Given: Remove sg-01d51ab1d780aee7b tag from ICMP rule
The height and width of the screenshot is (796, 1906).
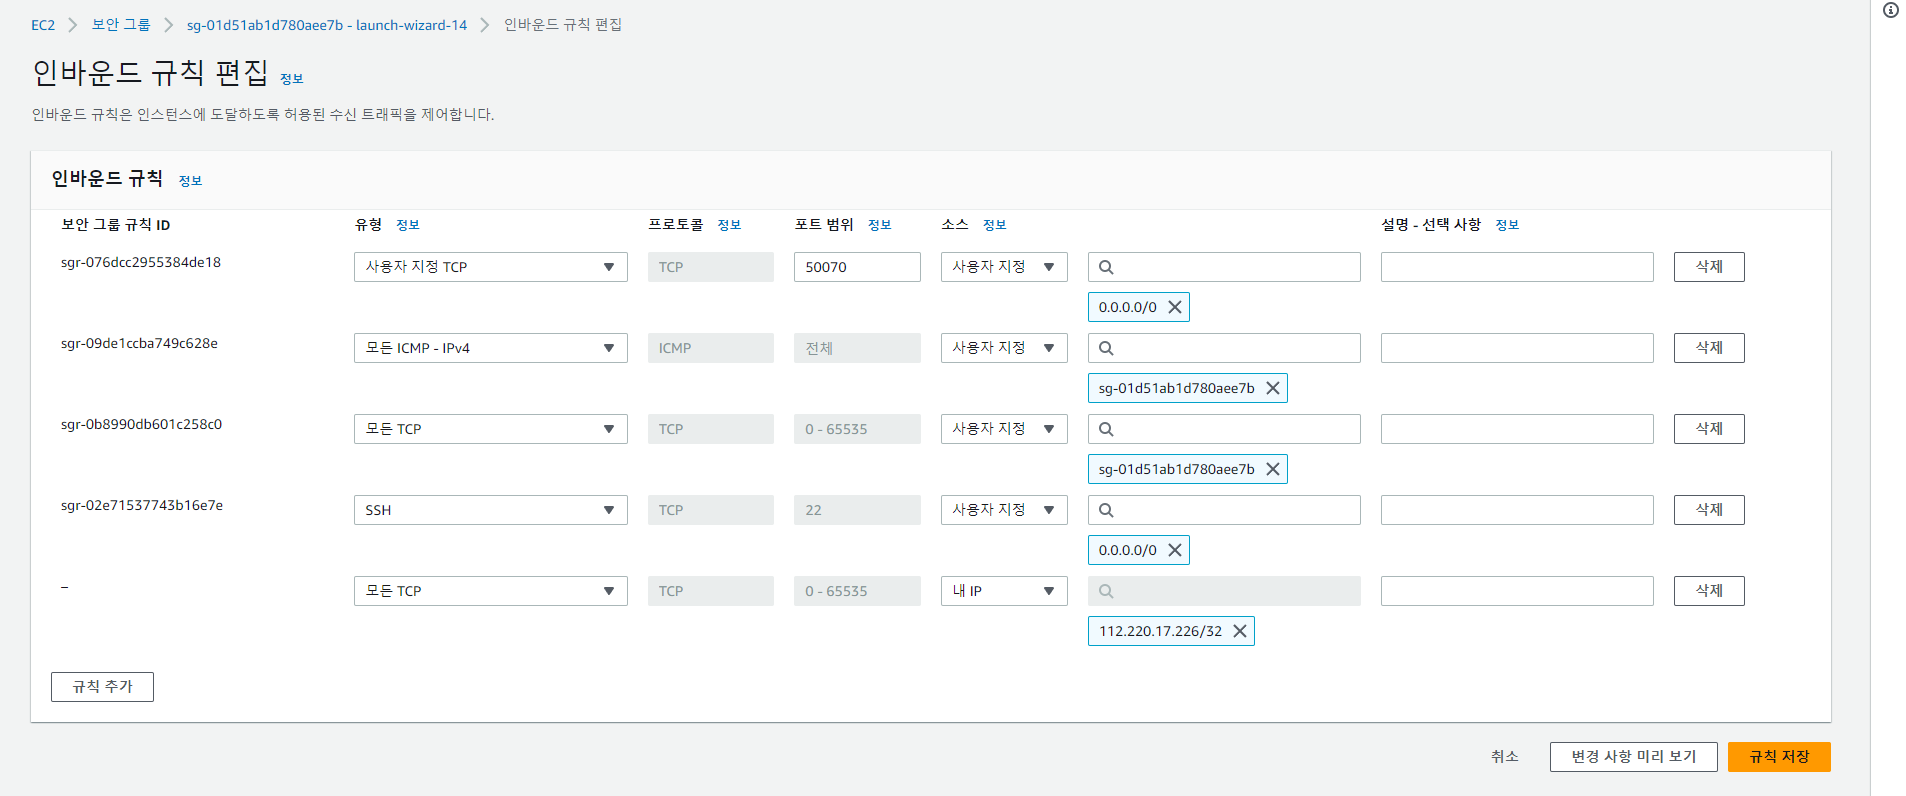Looking at the screenshot, I should click(x=1273, y=388).
